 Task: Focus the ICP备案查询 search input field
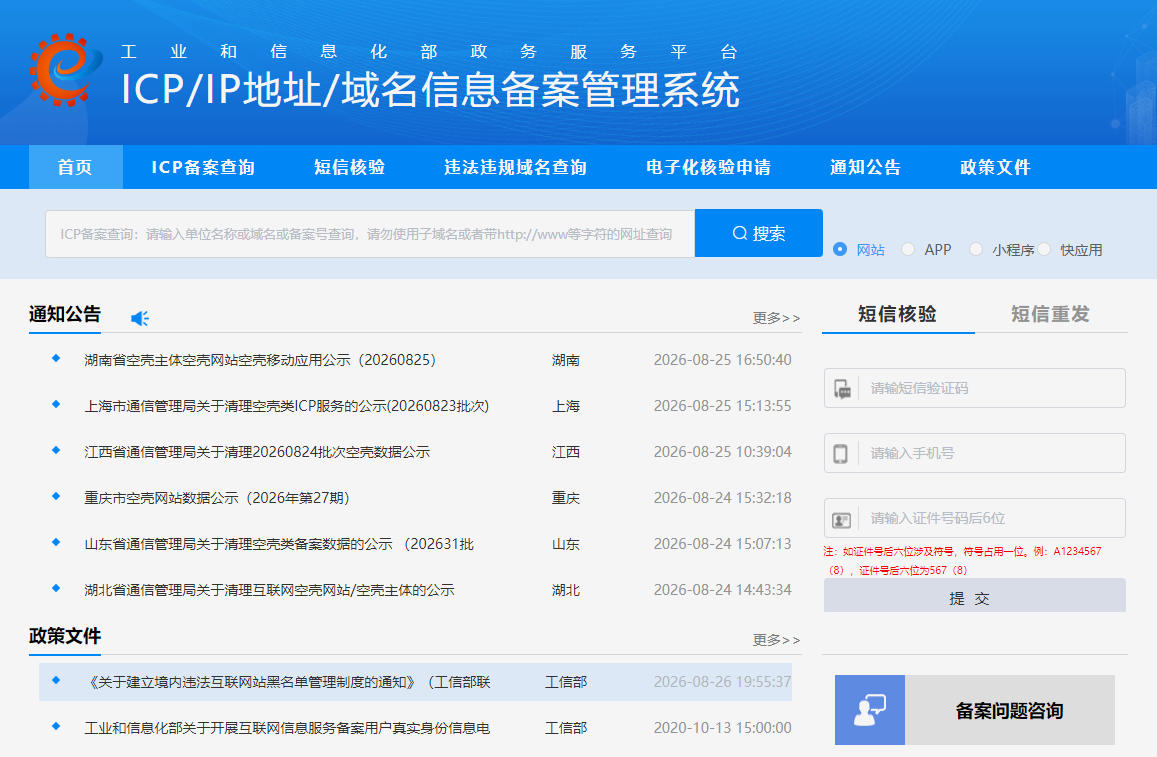pyautogui.click(x=370, y=234)
